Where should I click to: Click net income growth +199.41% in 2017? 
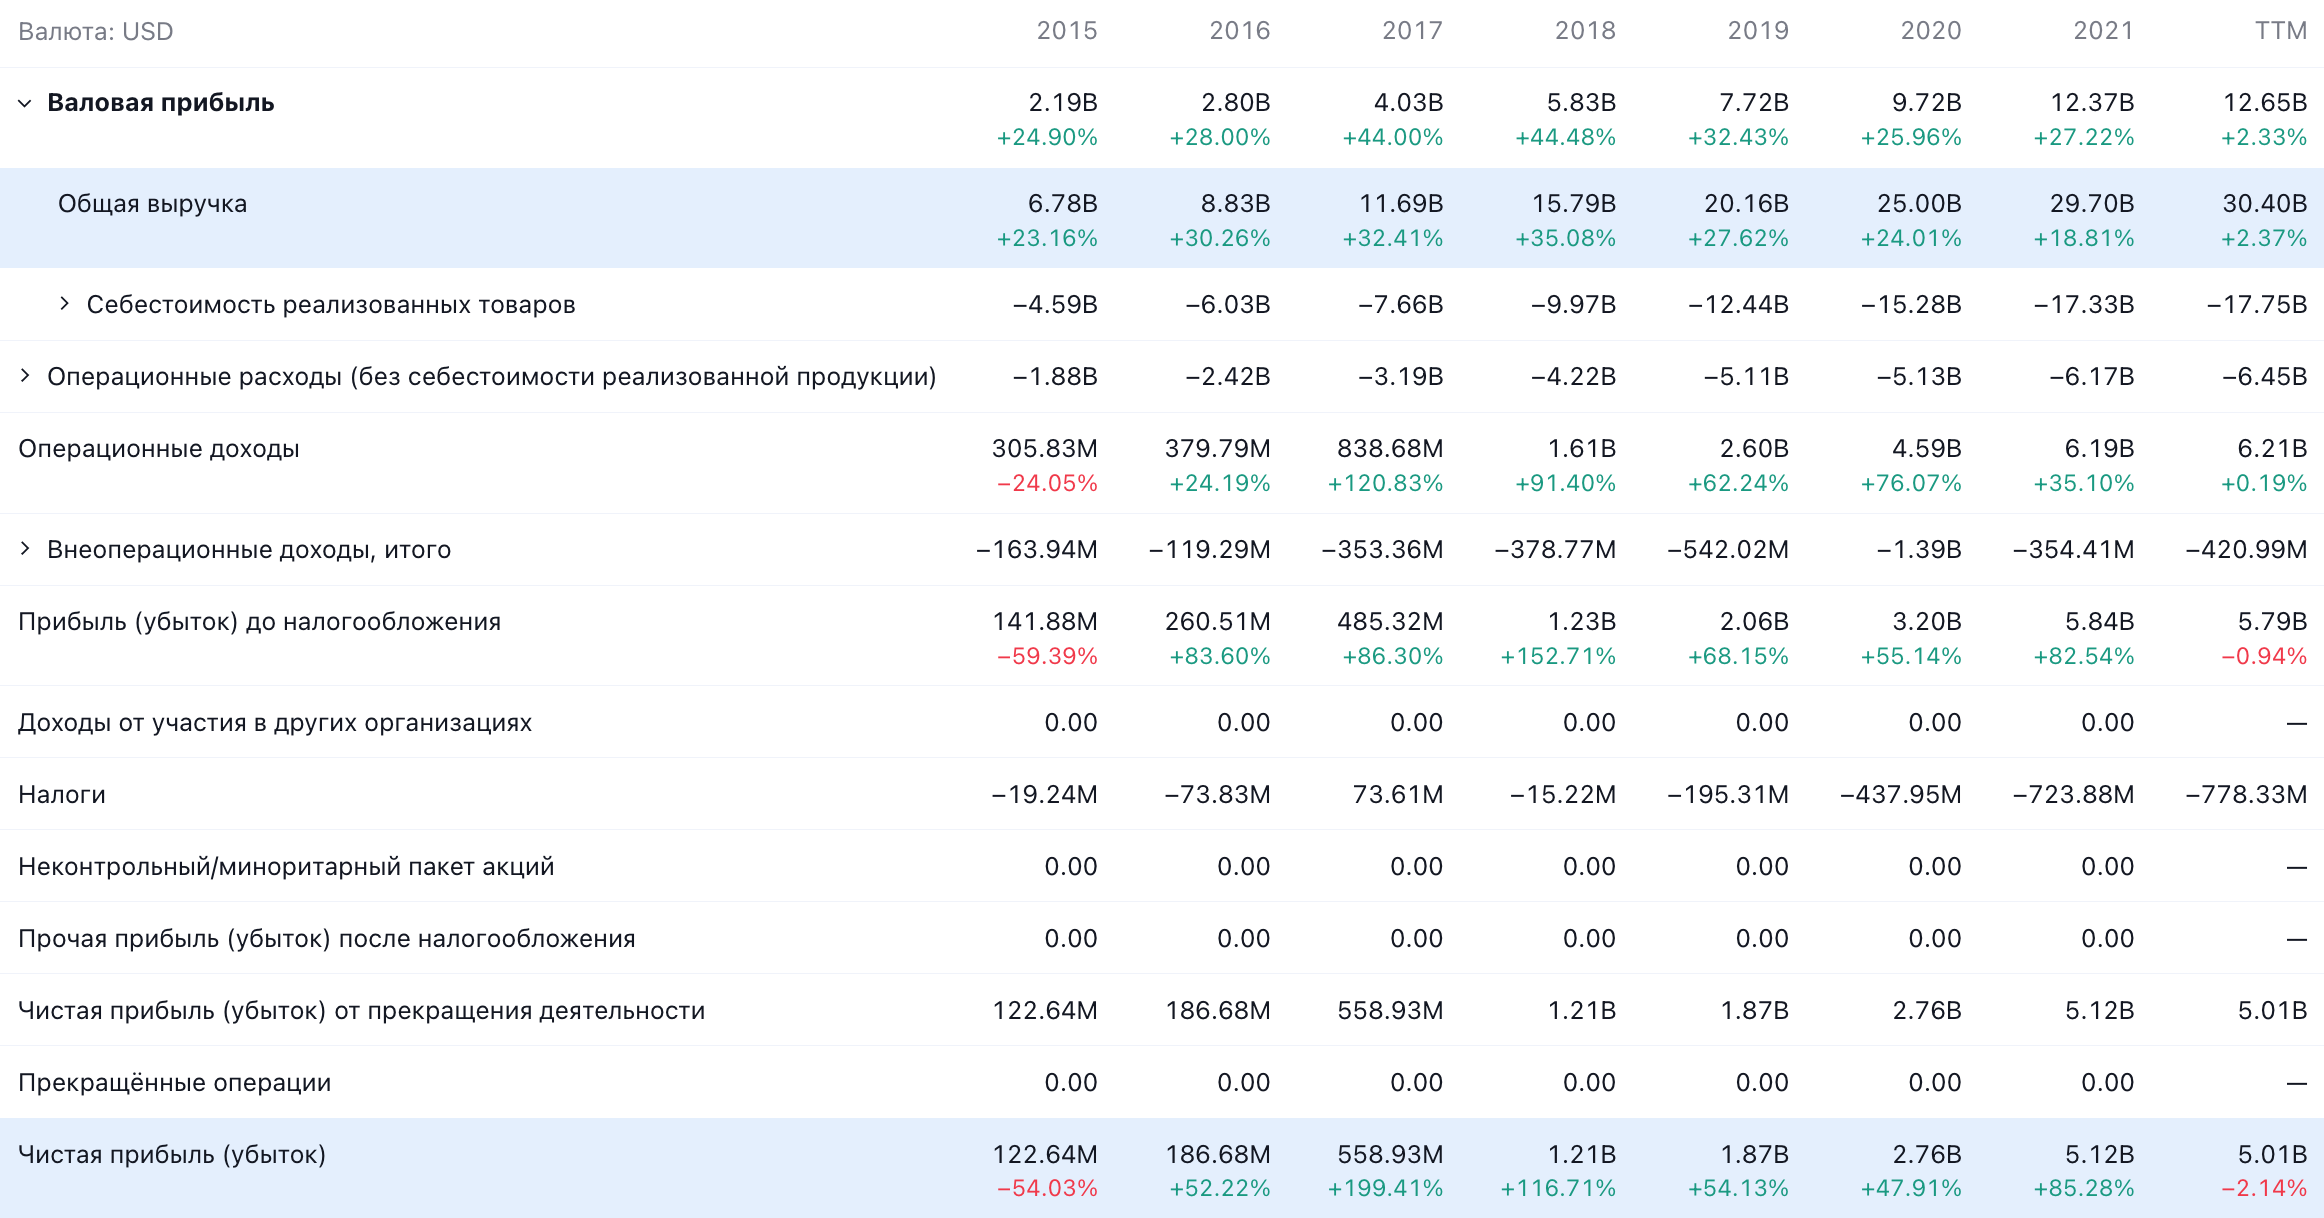tap(1385, 1189)
